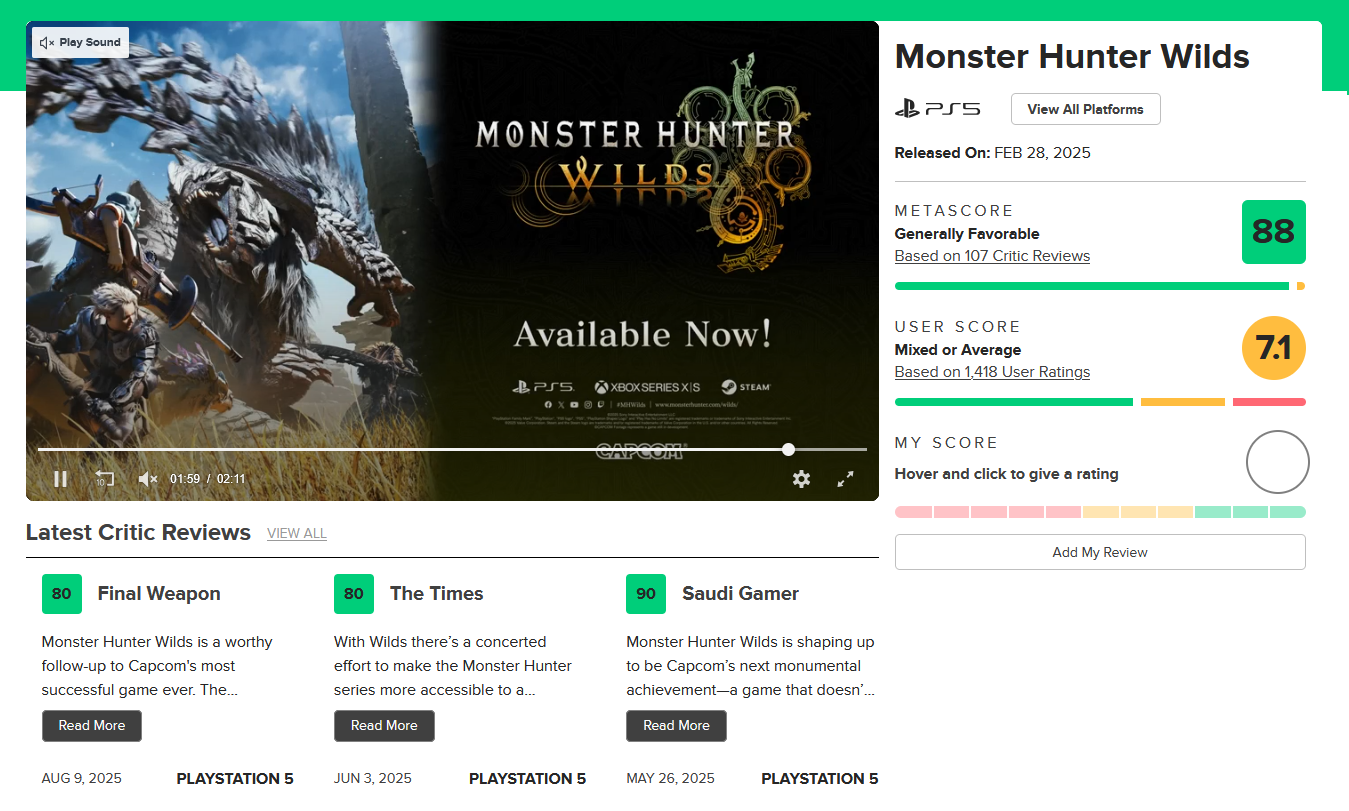Click the yellow User Score 7.1 badge
The image size is (1349, 811).
1273,348
